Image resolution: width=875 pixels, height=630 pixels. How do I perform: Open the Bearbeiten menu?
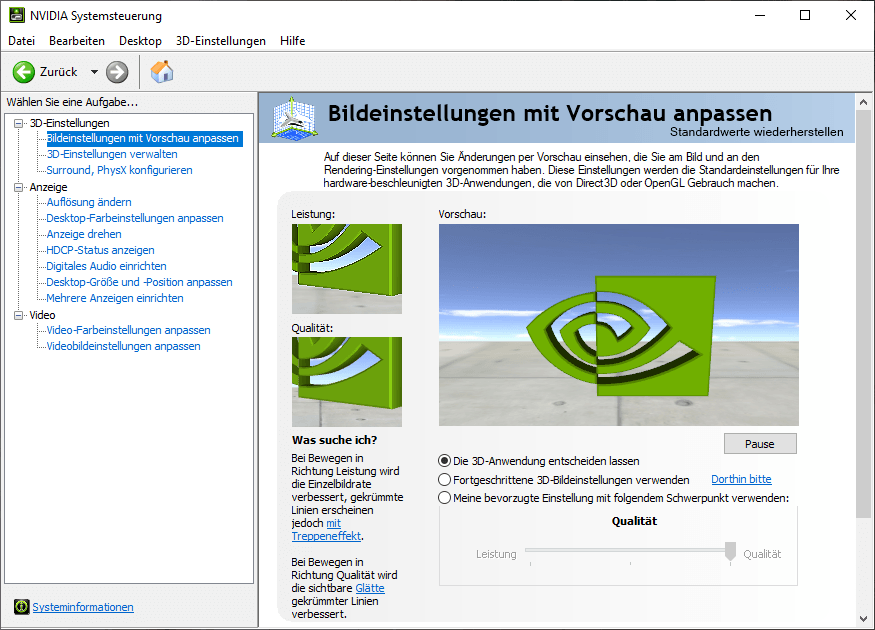(76, 41)
